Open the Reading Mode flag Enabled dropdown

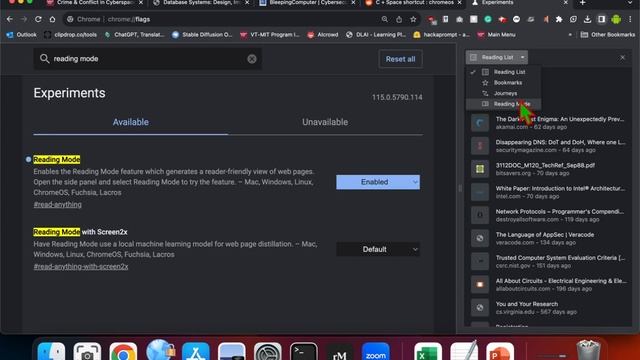coord(378,182)
